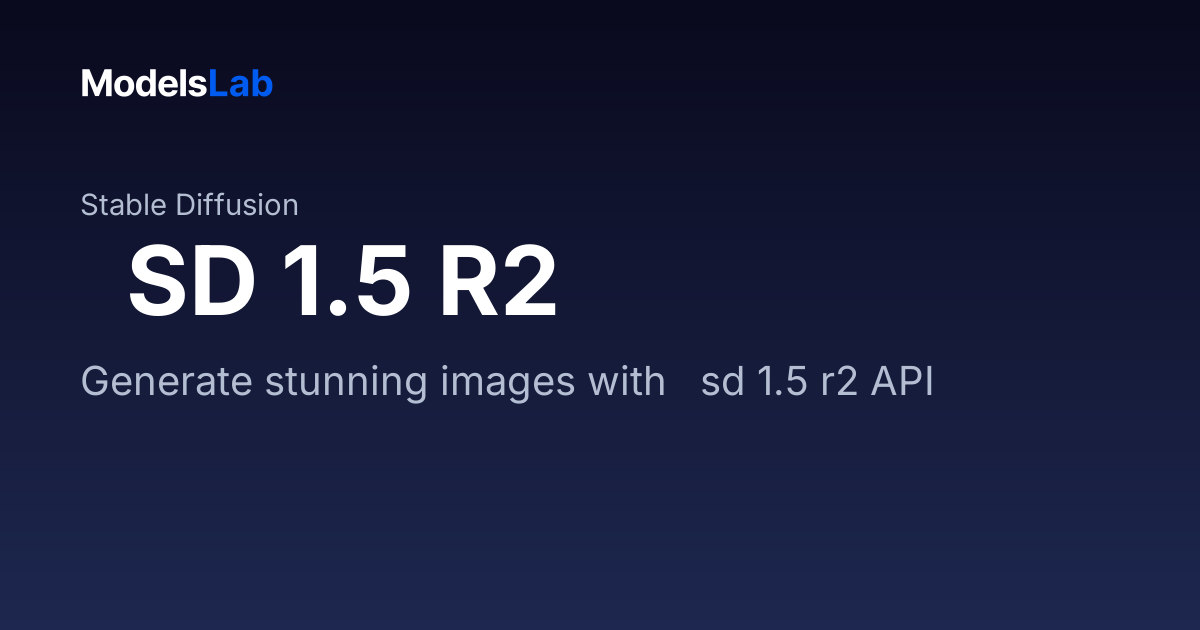The image size is (1200, 630).
Task: Click the "Generate stunning images with" tagline
Action: click(373, 383)
